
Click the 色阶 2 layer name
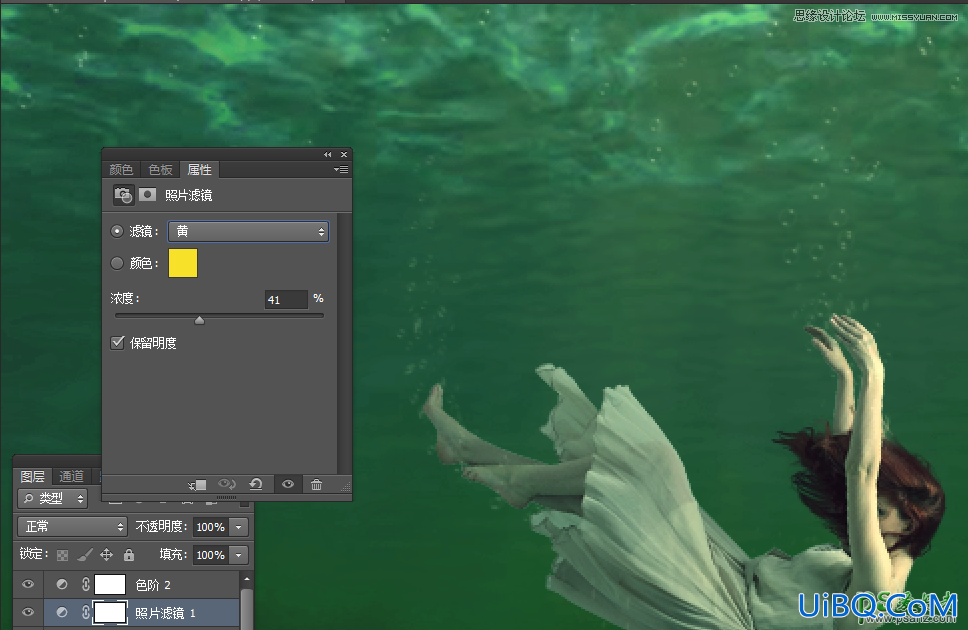[x=153, y=585]
